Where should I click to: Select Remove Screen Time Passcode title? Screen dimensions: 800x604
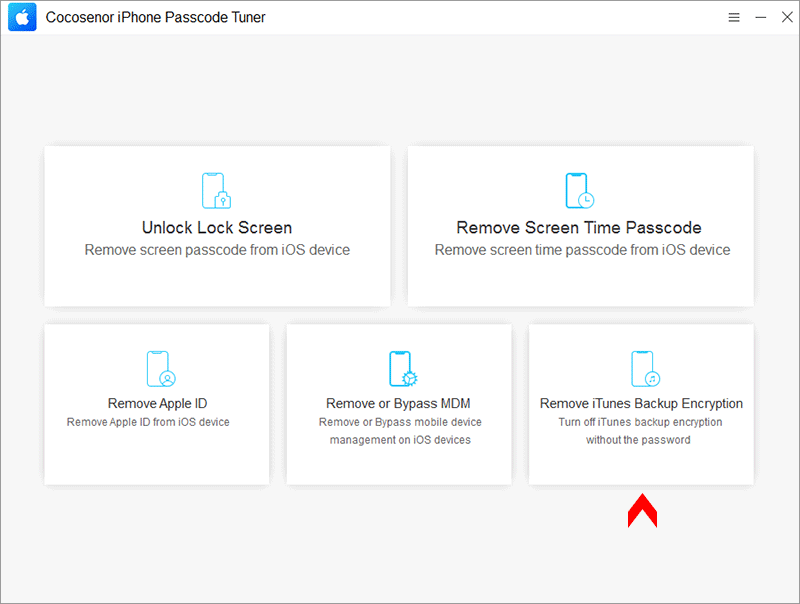(x=579, y=228)
